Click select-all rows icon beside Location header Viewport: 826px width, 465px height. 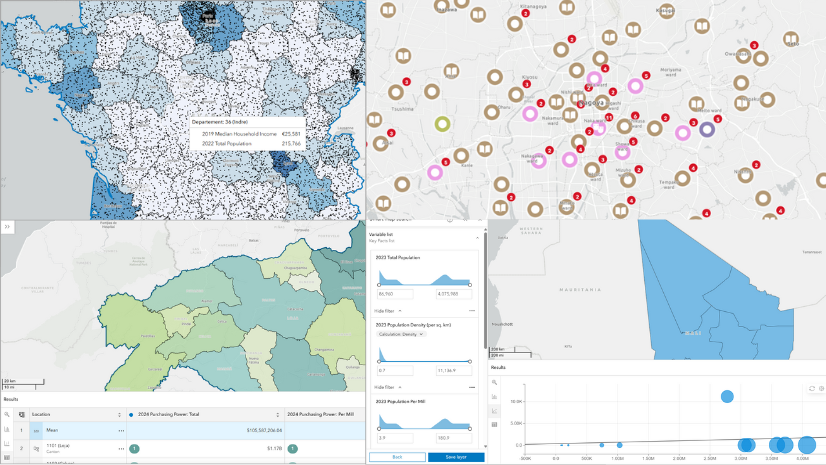click(x=22, y=415)
